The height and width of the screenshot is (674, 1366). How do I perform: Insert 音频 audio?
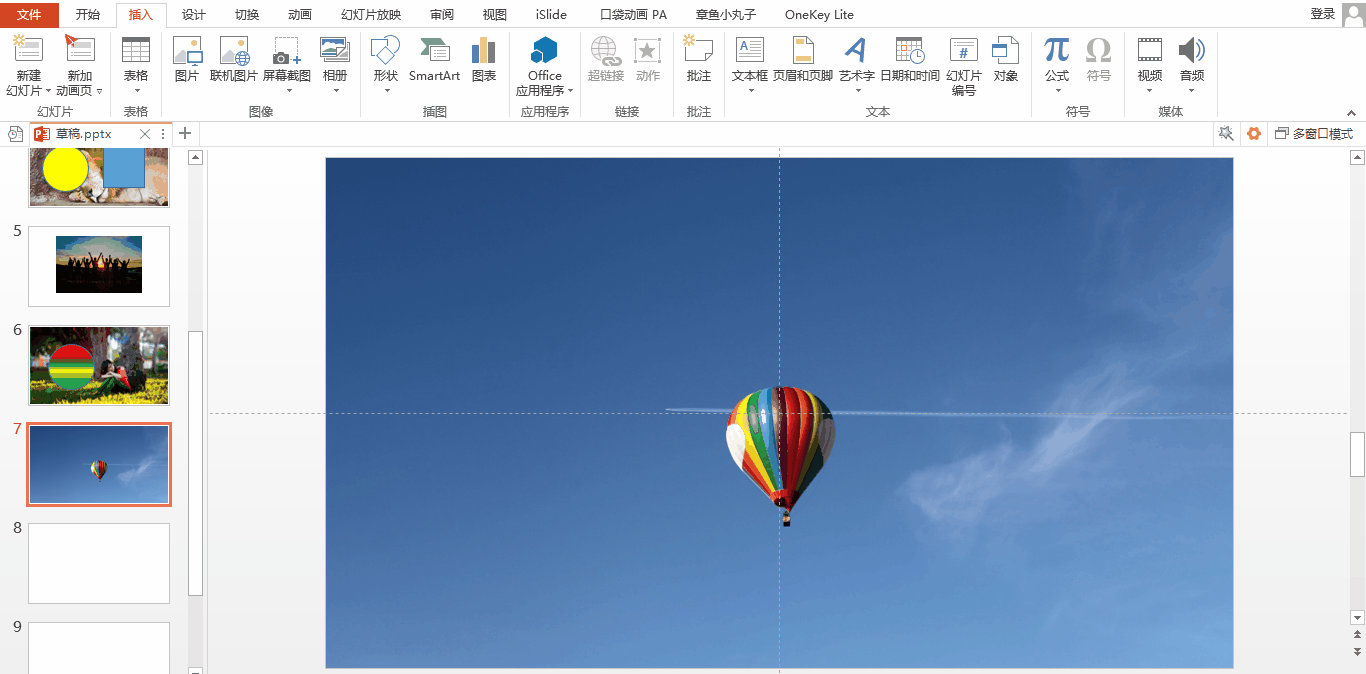click(x=1192, y=50)
